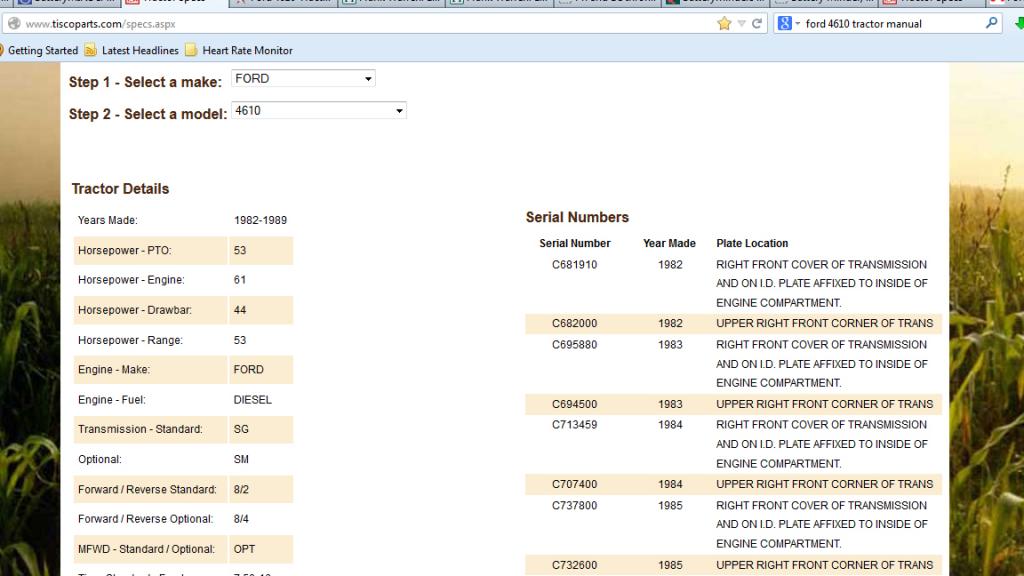Click the Engine - Fuel label

click(x=112, y=400)
